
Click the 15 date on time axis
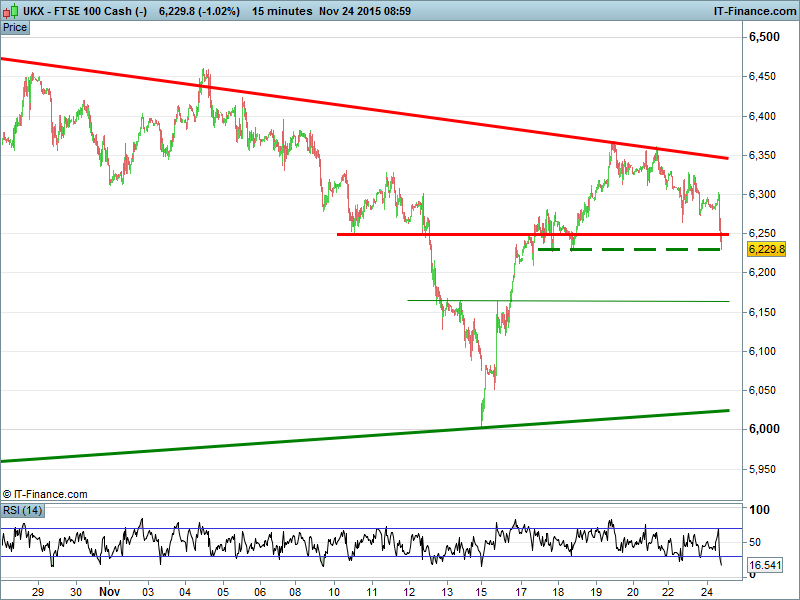click(481, 591)
